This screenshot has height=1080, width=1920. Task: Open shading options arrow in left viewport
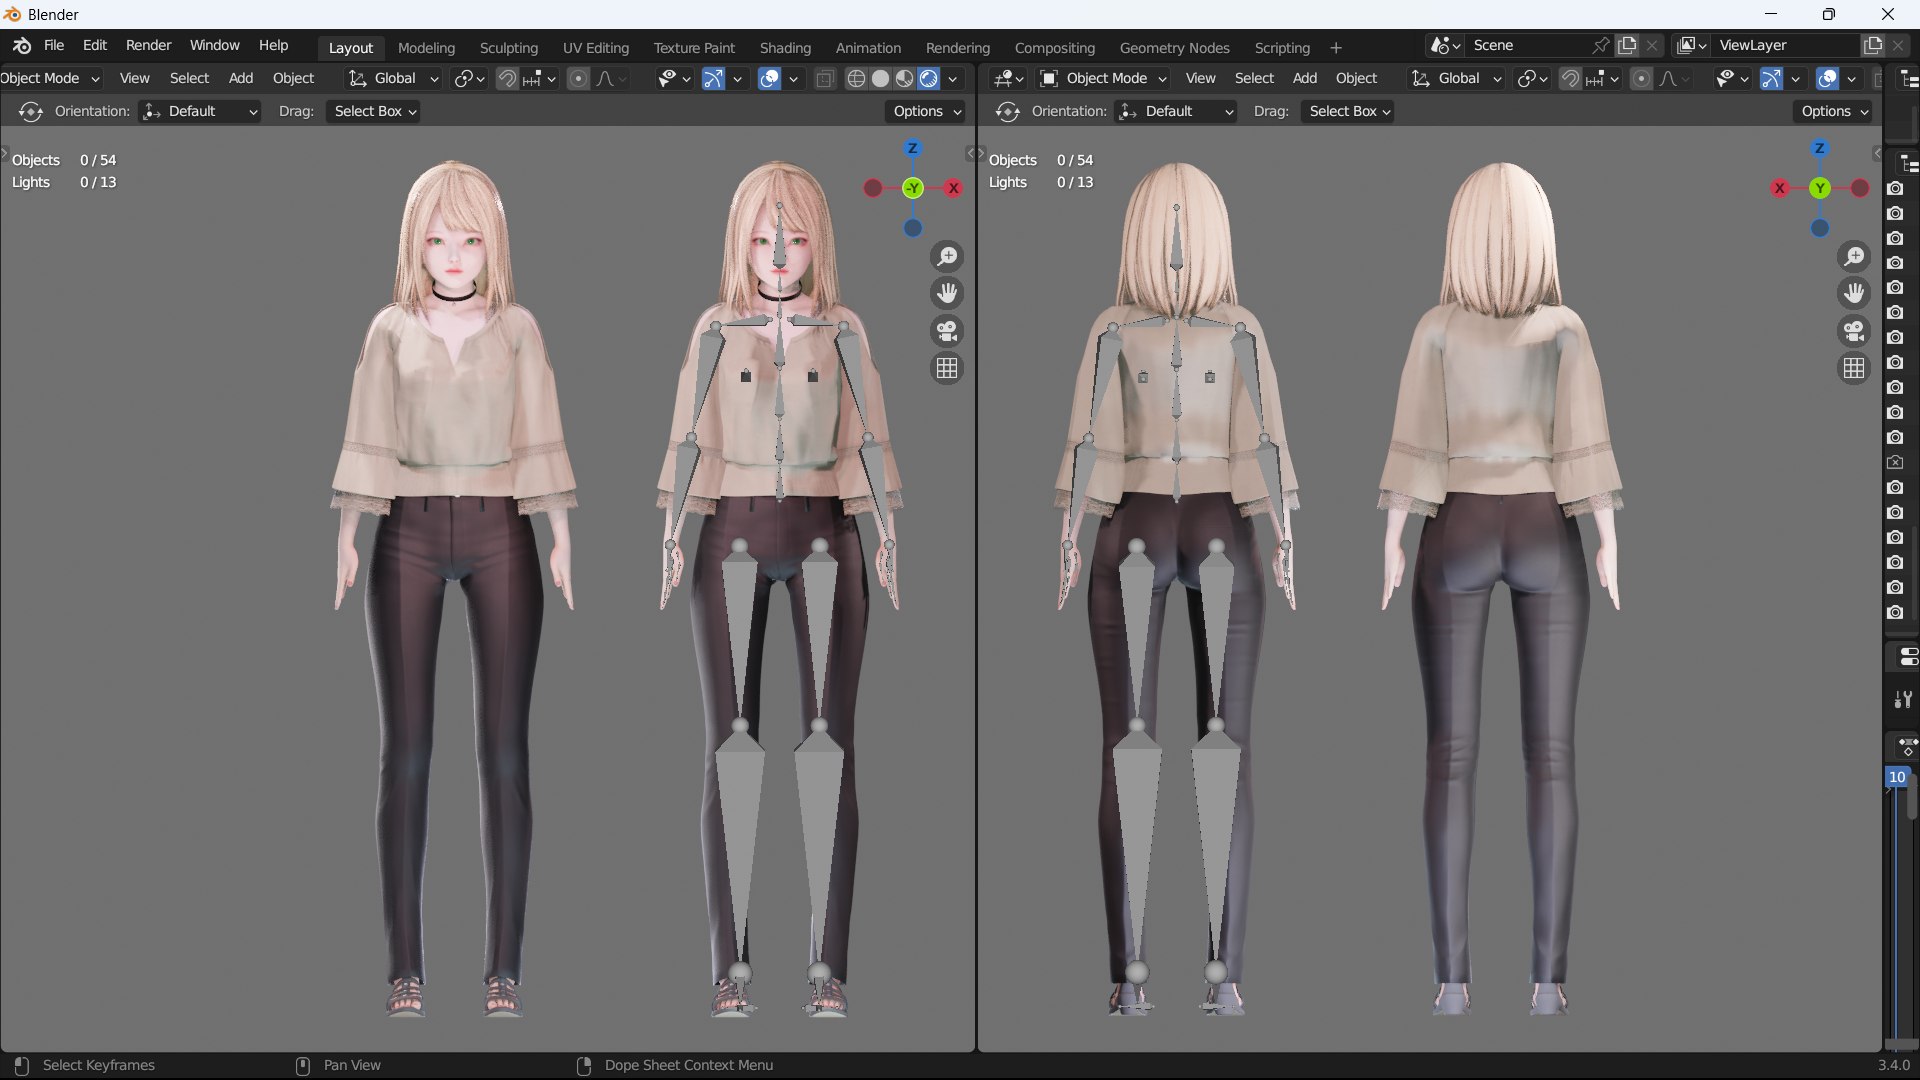tap(953, 79)
